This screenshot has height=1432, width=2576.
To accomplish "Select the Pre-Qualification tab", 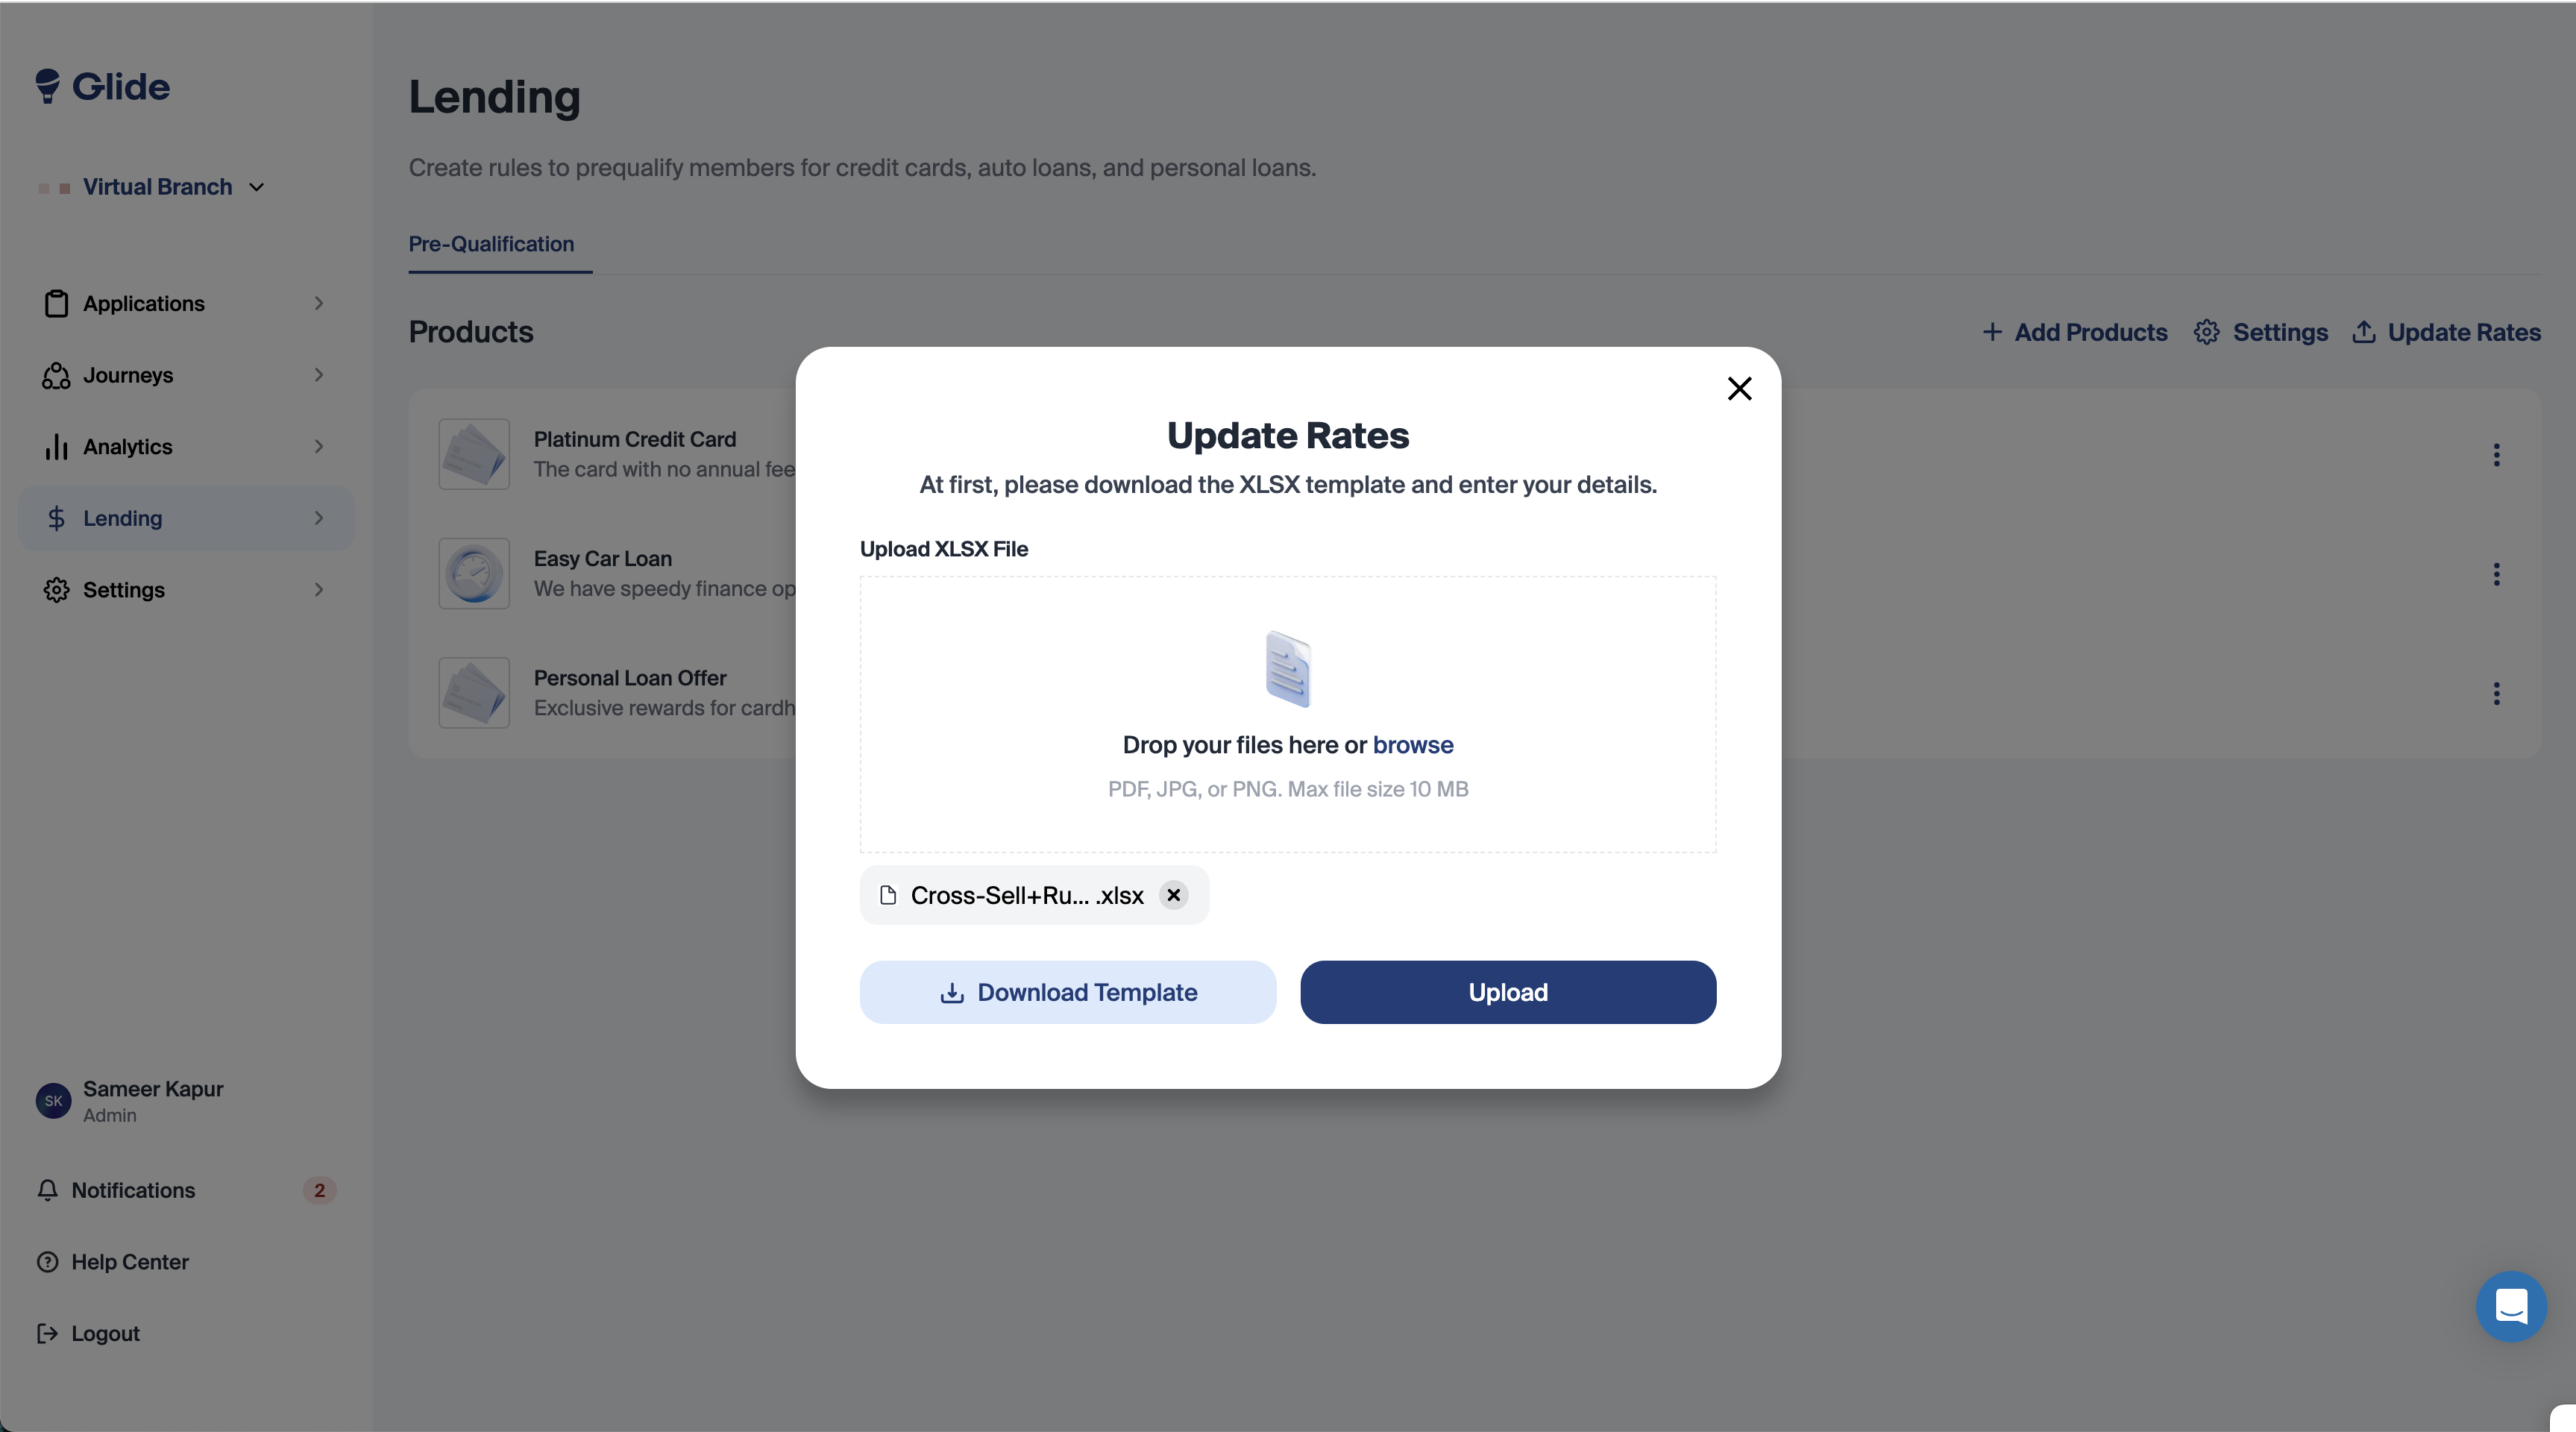I will 491,244.
